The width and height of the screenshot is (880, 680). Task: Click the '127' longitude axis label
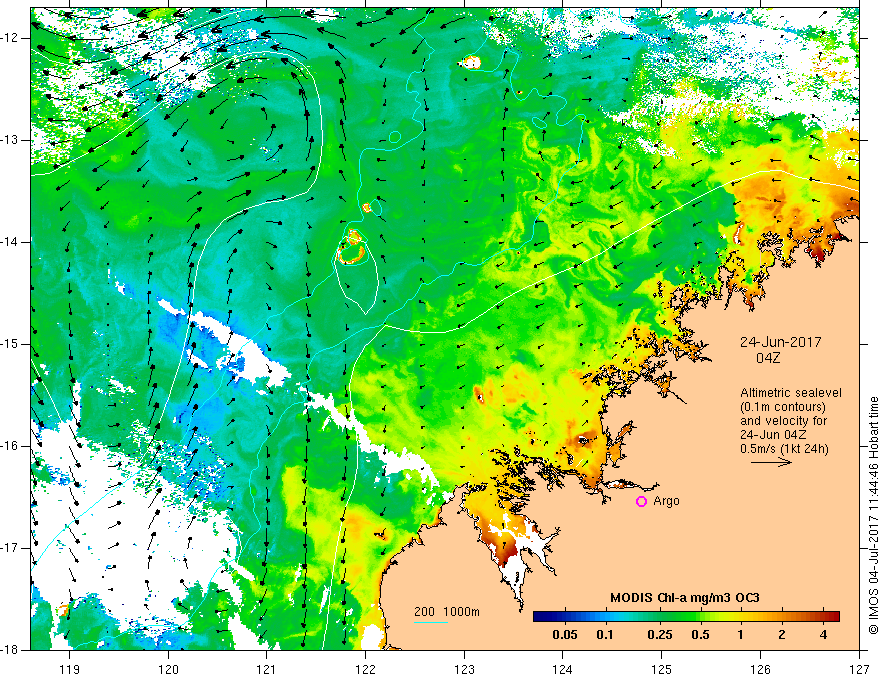point(859,669)
